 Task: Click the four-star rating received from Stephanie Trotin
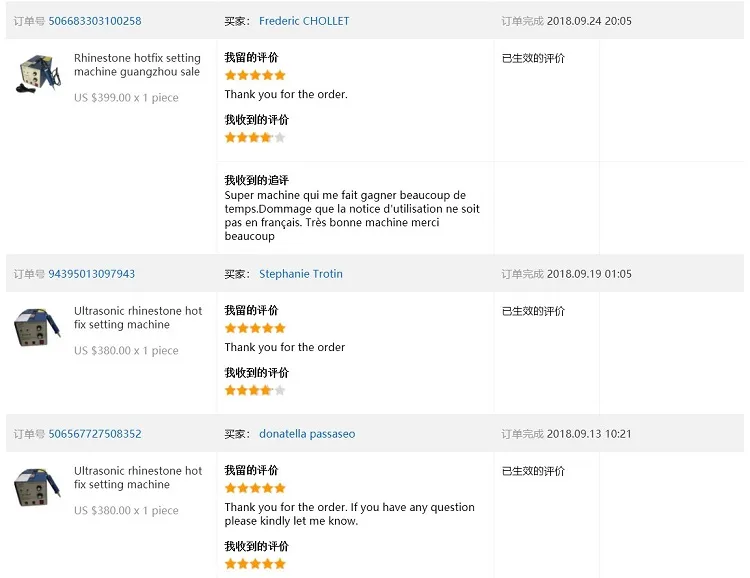point(255,390)
